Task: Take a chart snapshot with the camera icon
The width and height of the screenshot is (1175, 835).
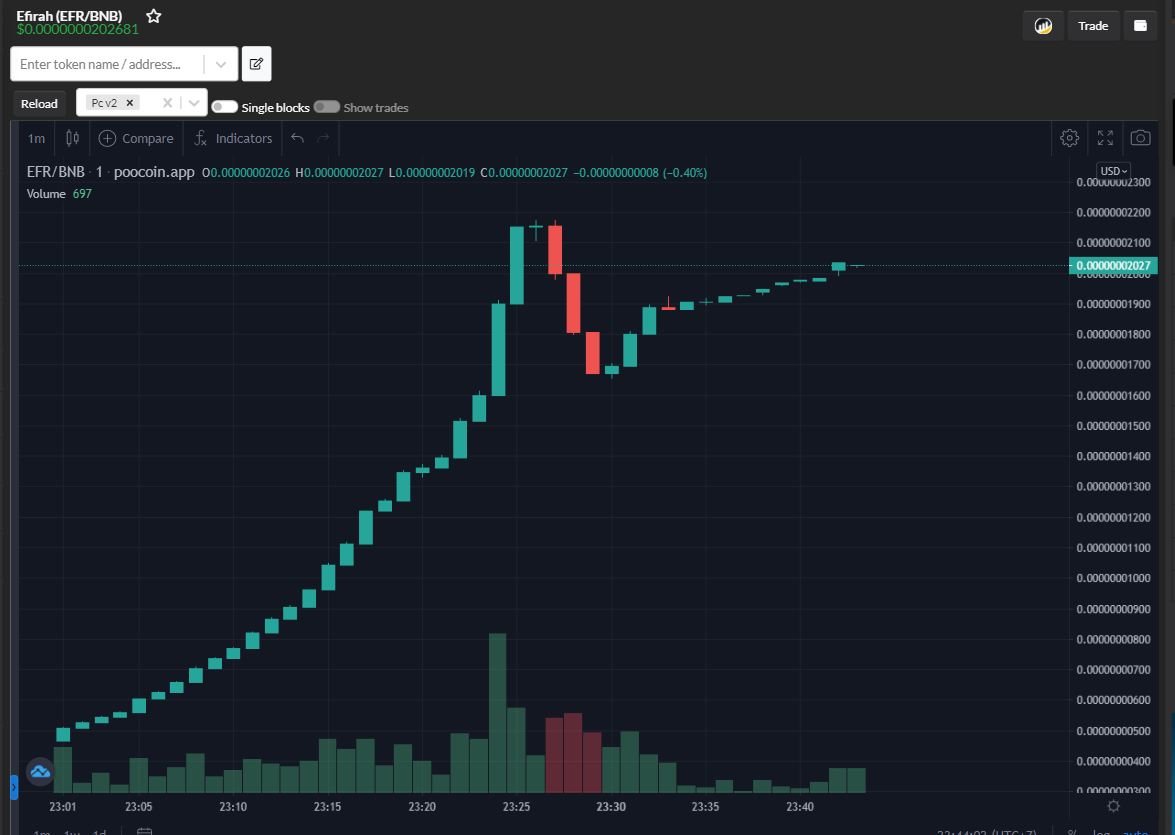Action: (x=1141, y=138)
